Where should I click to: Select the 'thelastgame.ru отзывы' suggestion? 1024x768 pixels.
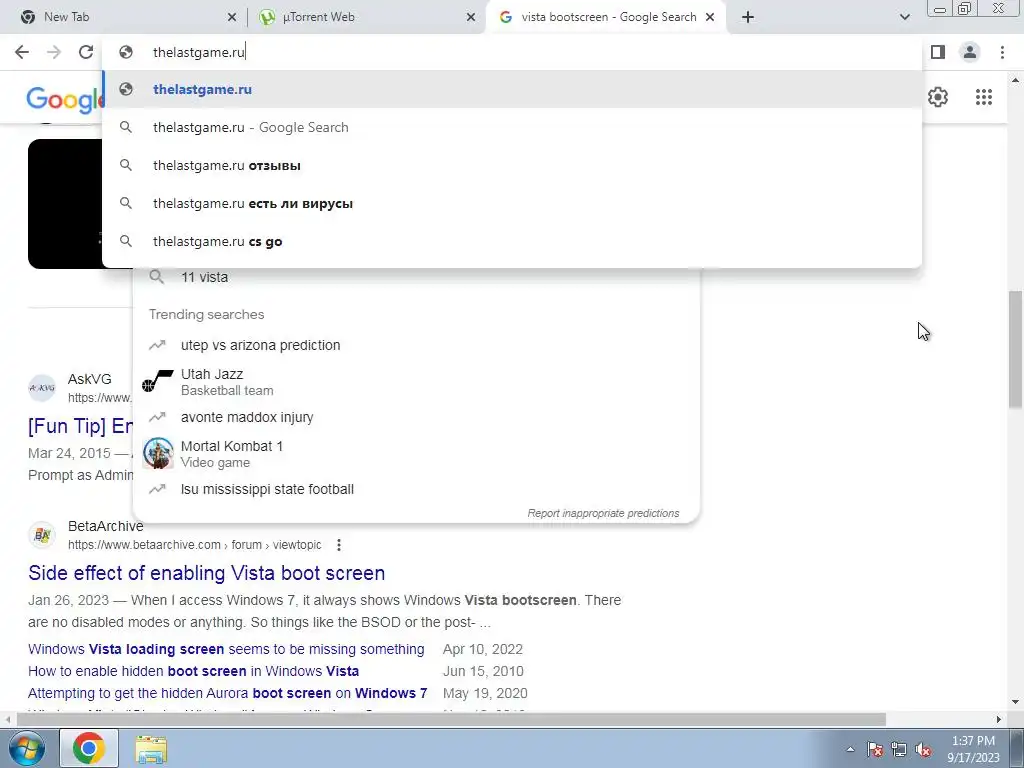512,165
